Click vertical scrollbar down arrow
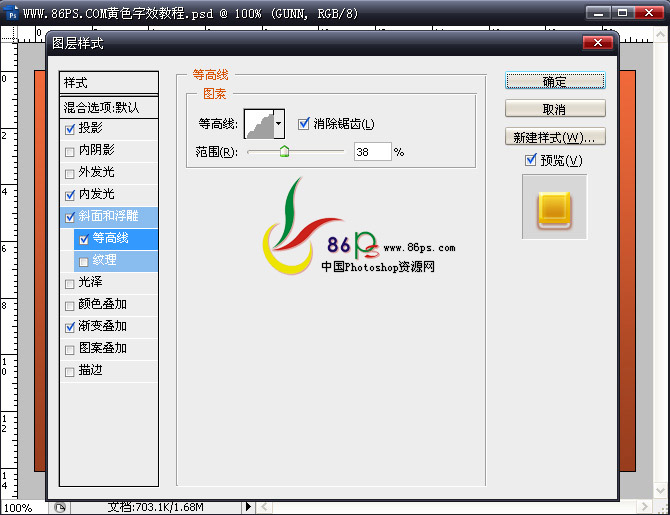 click(x=661, y=490)
